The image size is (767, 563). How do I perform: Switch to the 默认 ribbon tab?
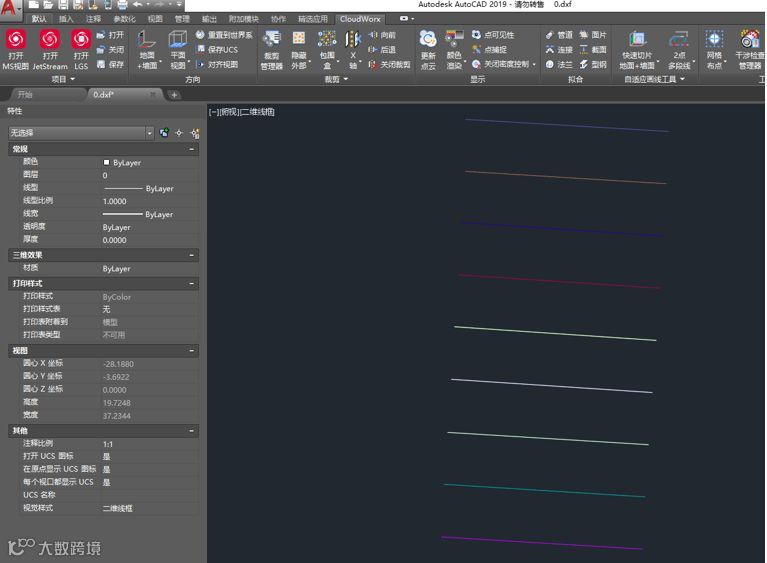tap(39, 19)
